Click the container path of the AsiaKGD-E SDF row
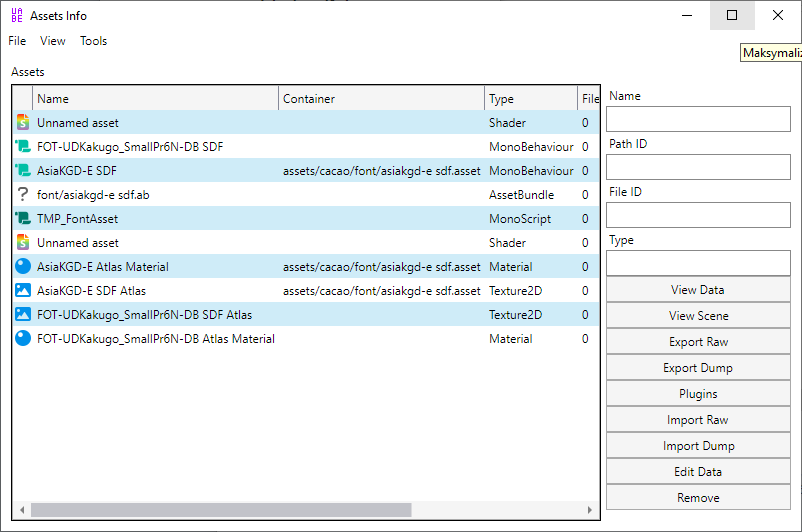Image resolution: width=802 pixels, height=532 pixels. pyautogui.click(x=382, y=171)
